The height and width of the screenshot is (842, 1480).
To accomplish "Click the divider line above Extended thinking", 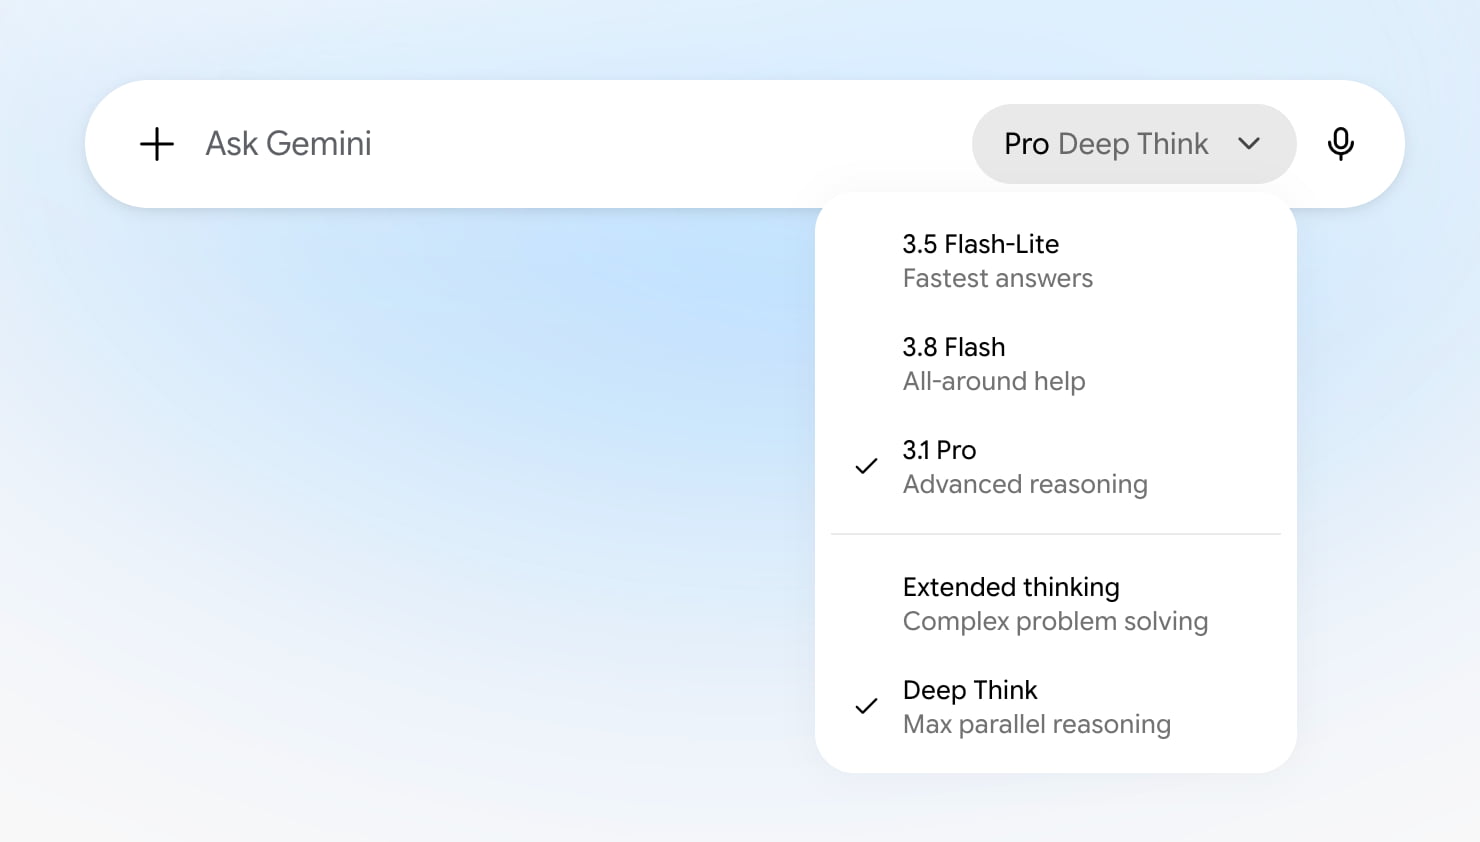I will [x=1056, y=534].
